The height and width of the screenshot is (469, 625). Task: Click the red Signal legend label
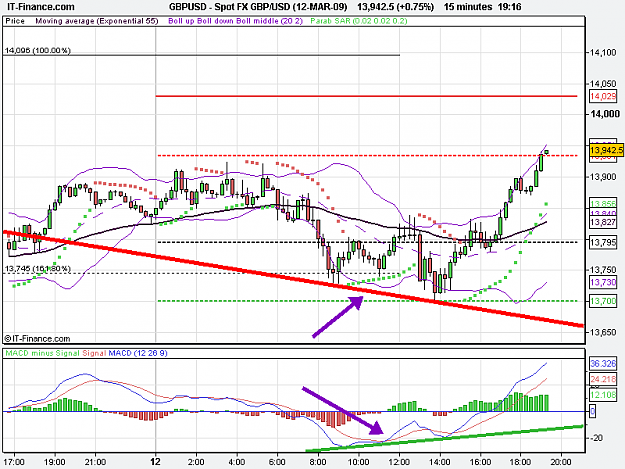point(94,353)
